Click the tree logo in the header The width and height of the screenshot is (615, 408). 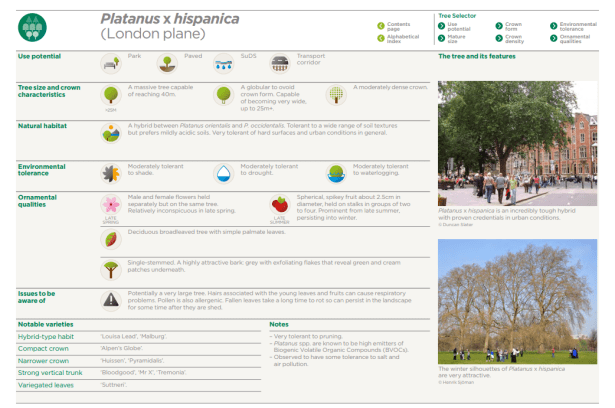pos(33,26)
